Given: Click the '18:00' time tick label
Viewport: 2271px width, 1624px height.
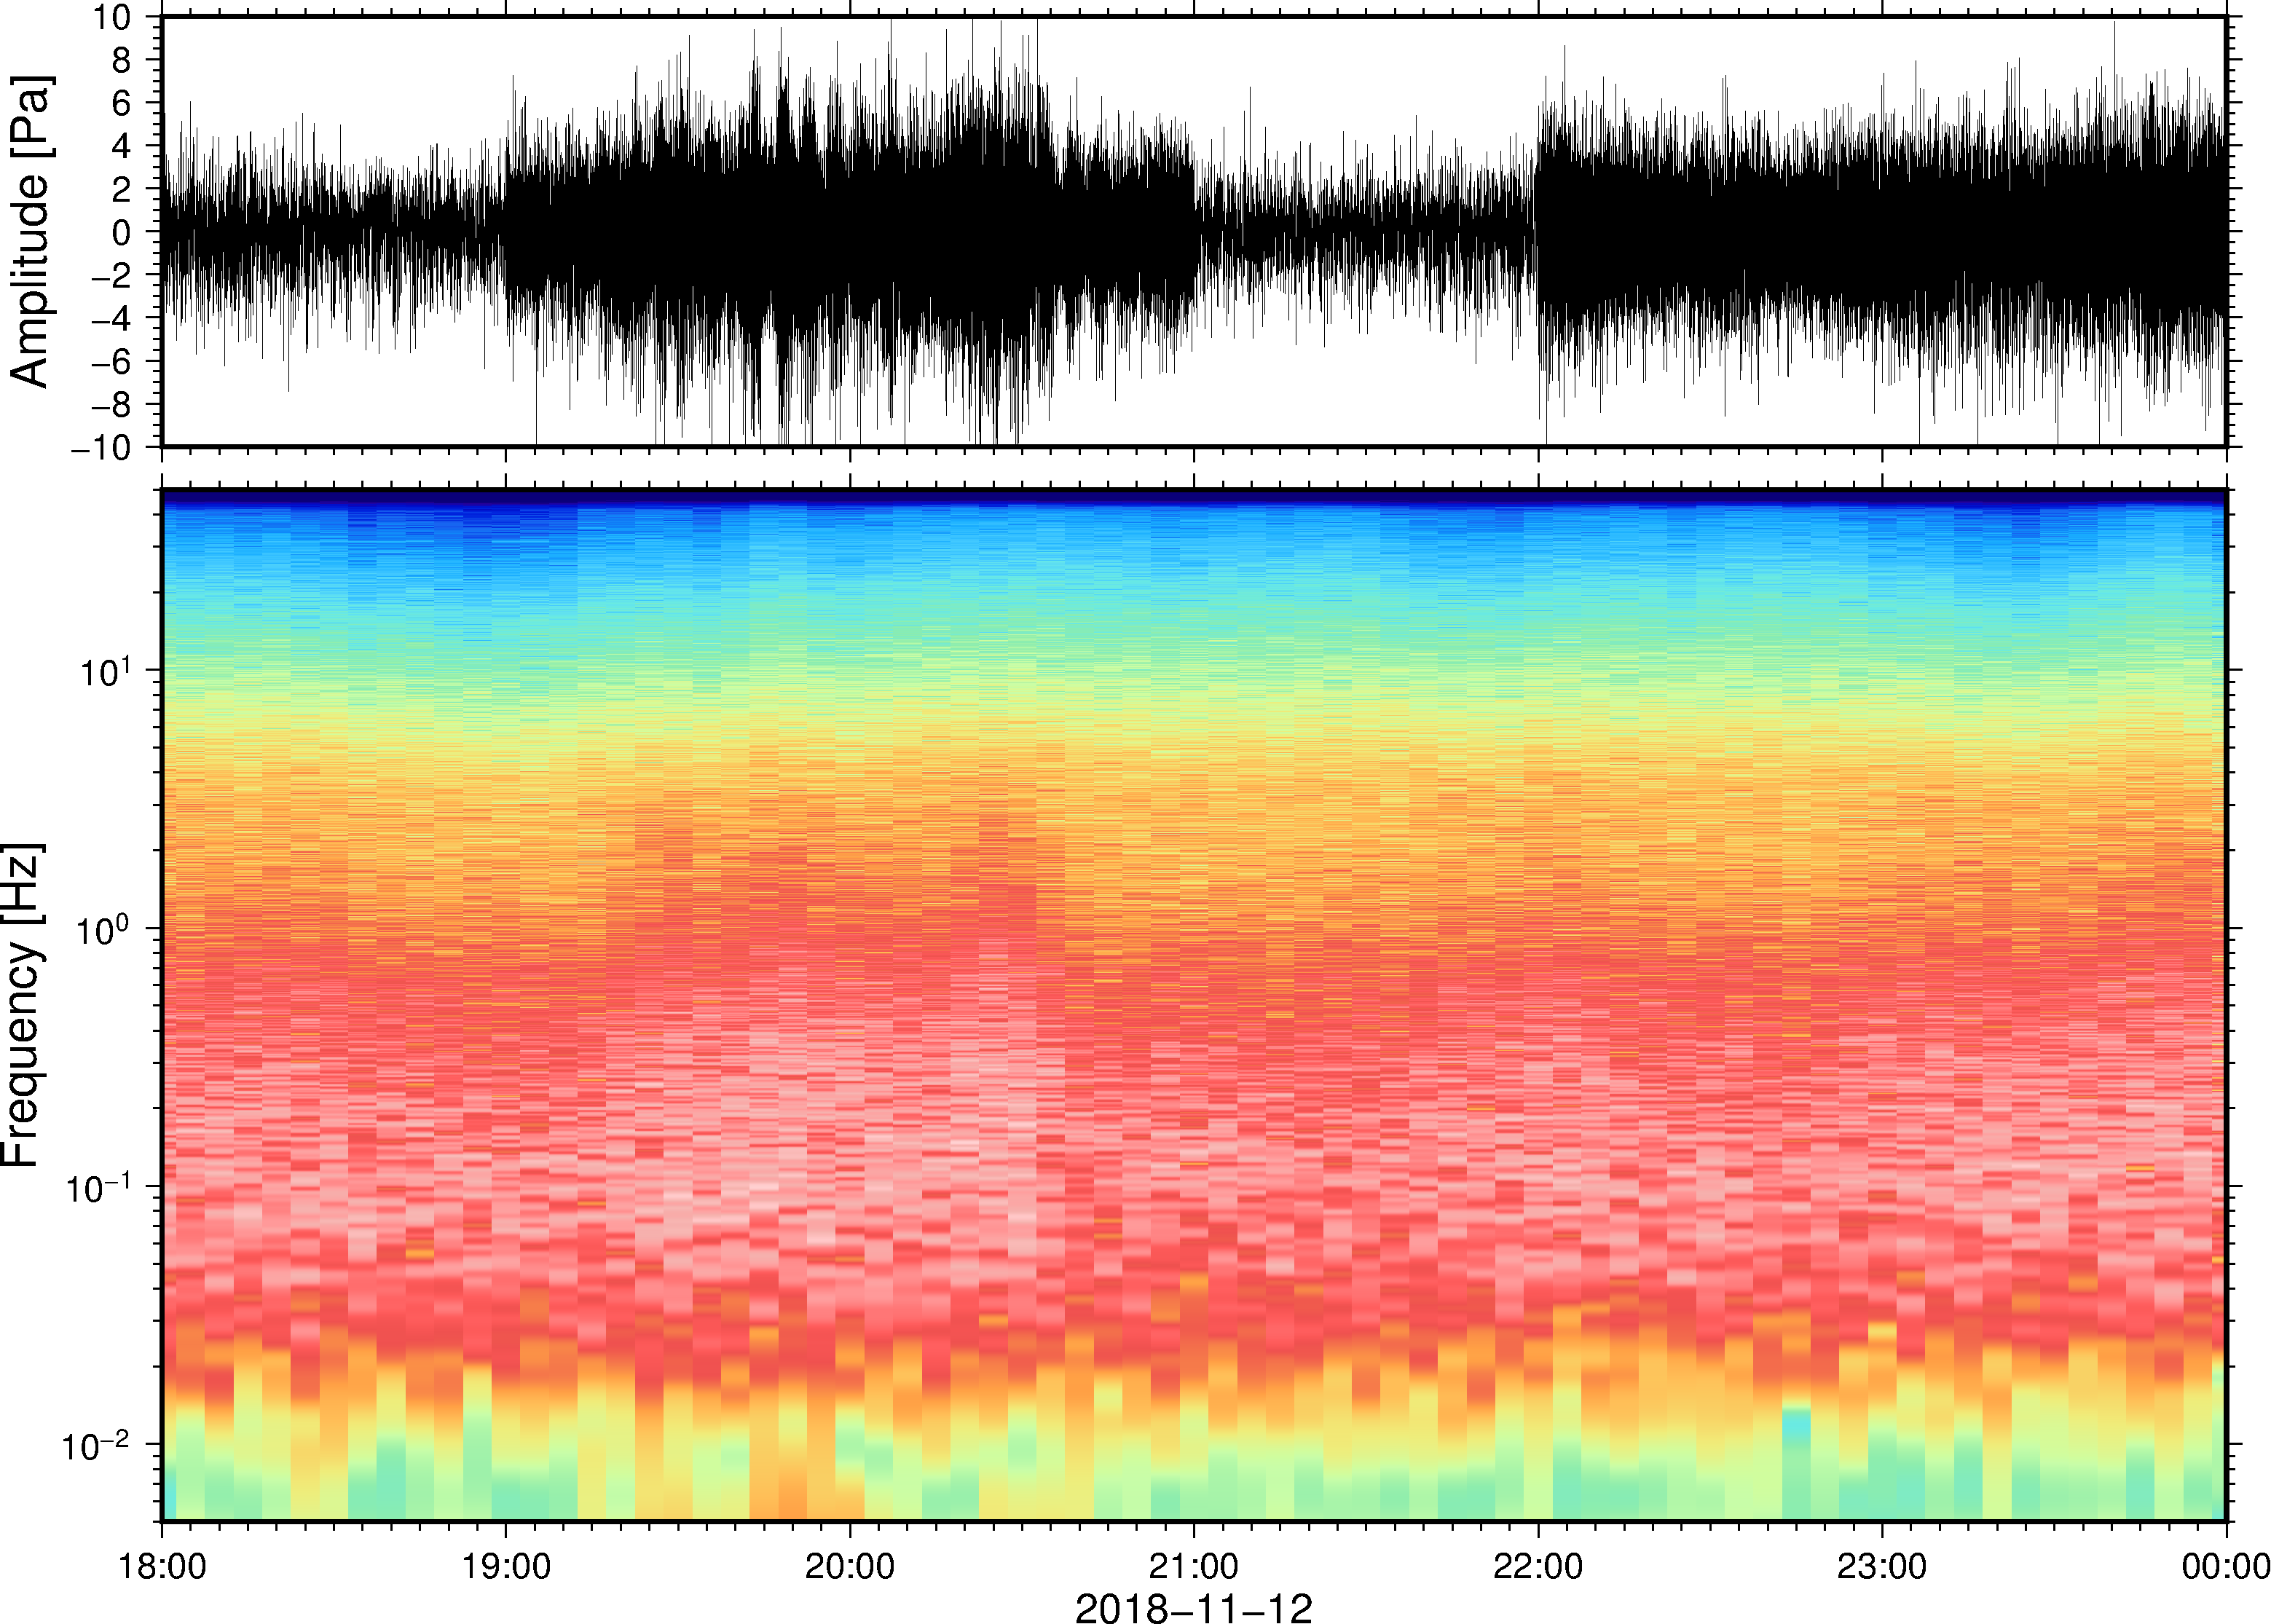Looking at the screenshot, I should coord(162,1566).
